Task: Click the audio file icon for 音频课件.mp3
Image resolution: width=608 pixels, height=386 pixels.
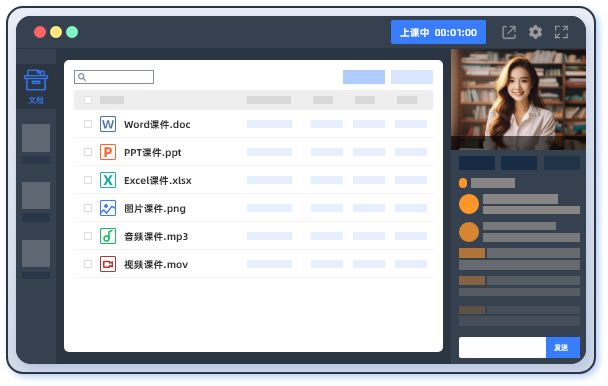Action: pos(108,236)
